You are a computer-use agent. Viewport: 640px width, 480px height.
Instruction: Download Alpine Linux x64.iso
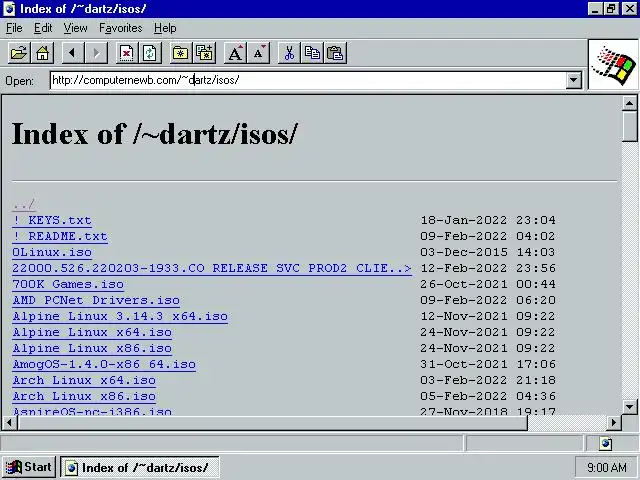pyautogui.click(x=92, y=332)
